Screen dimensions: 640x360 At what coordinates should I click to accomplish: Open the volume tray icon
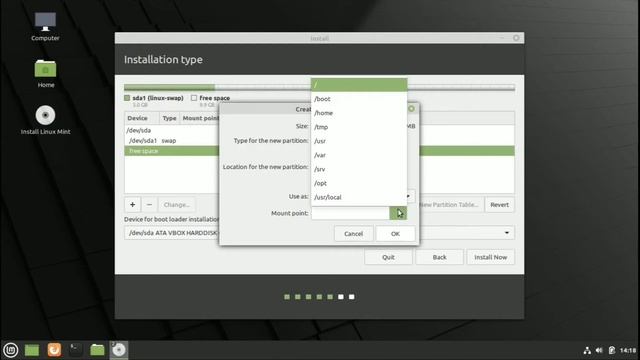point(599,350)
